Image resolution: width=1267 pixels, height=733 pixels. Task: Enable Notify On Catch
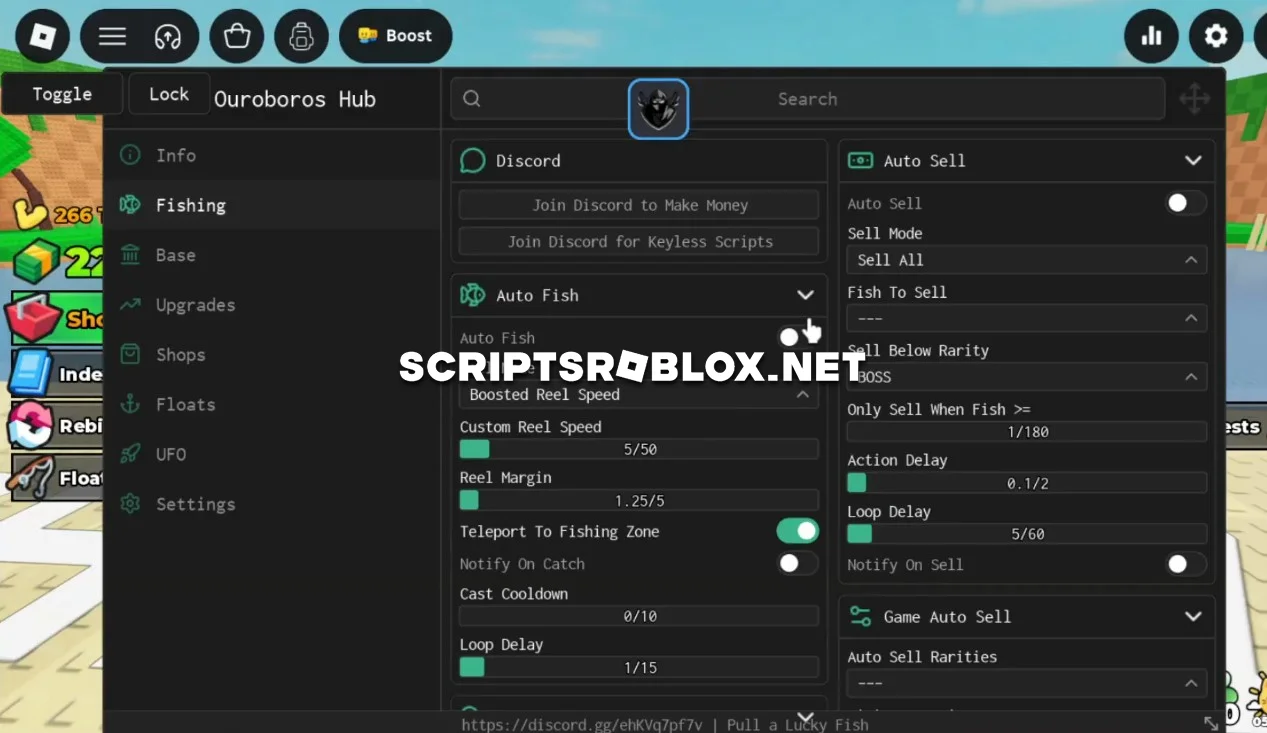click(x=797, y=563)
